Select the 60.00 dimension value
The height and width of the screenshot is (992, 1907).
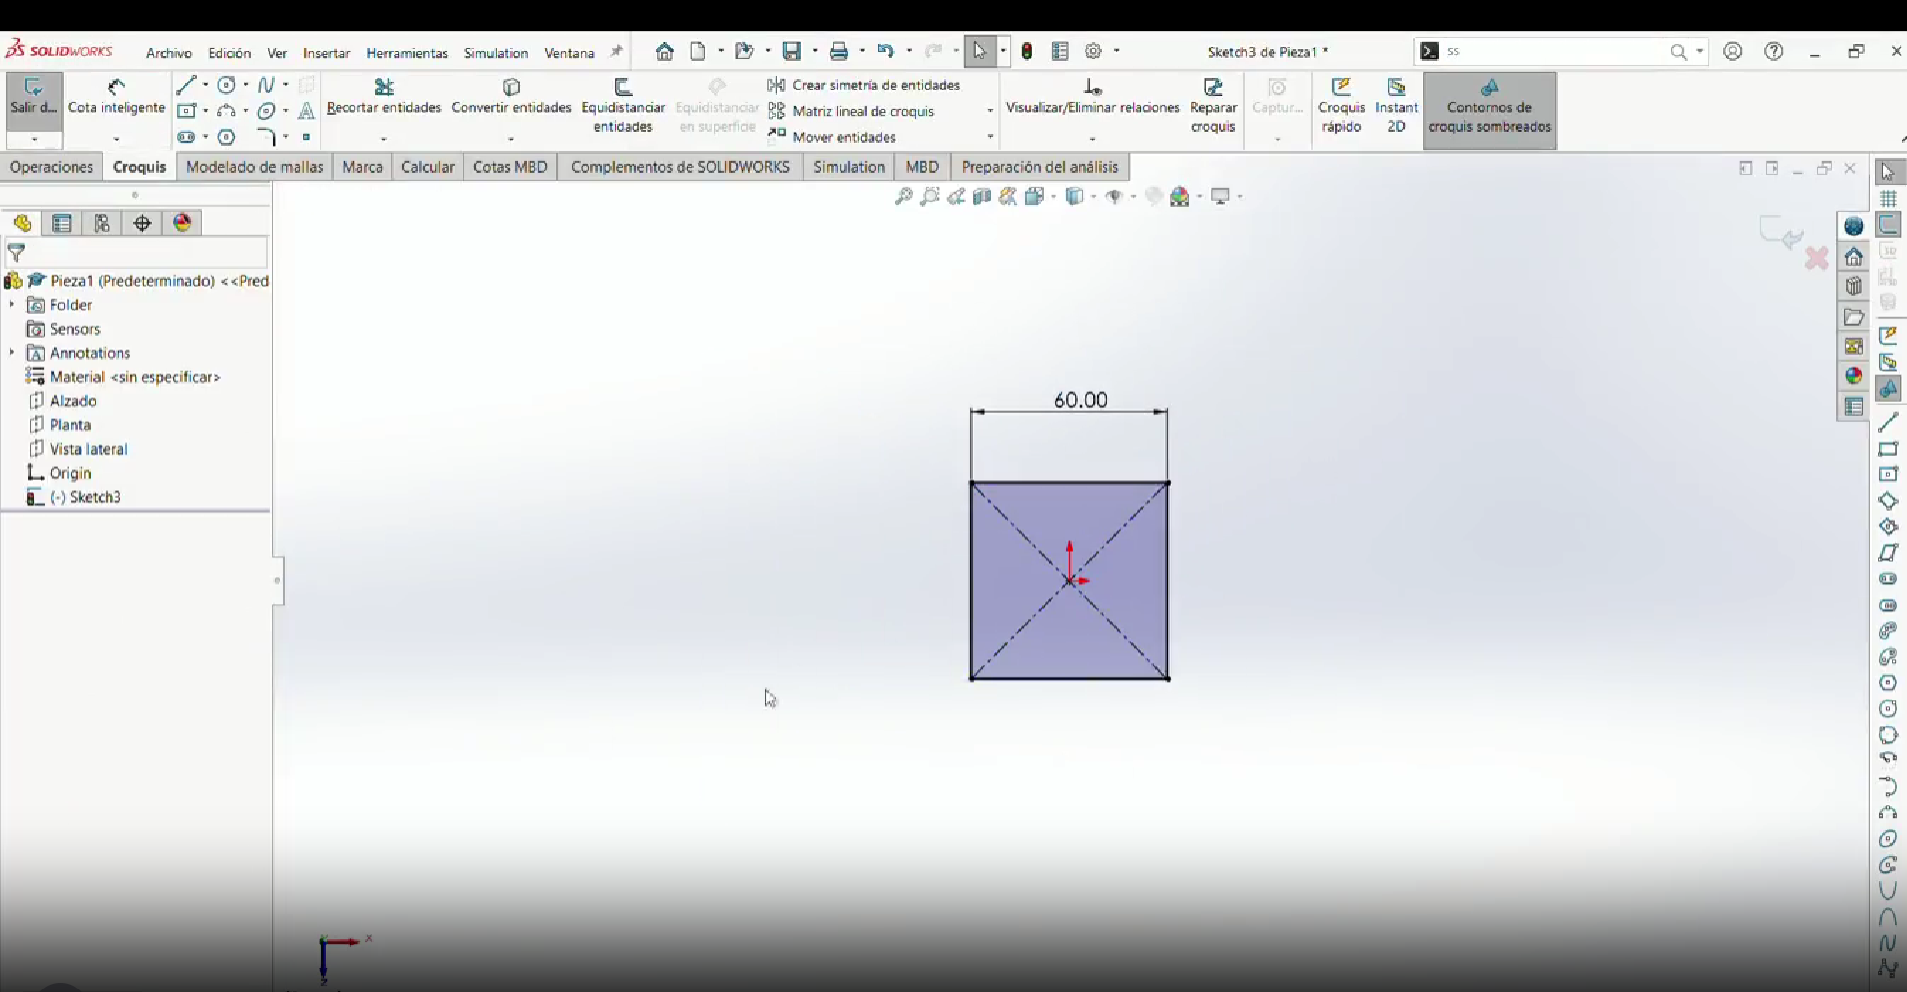pyautogui.click(x=1081, y=400)
